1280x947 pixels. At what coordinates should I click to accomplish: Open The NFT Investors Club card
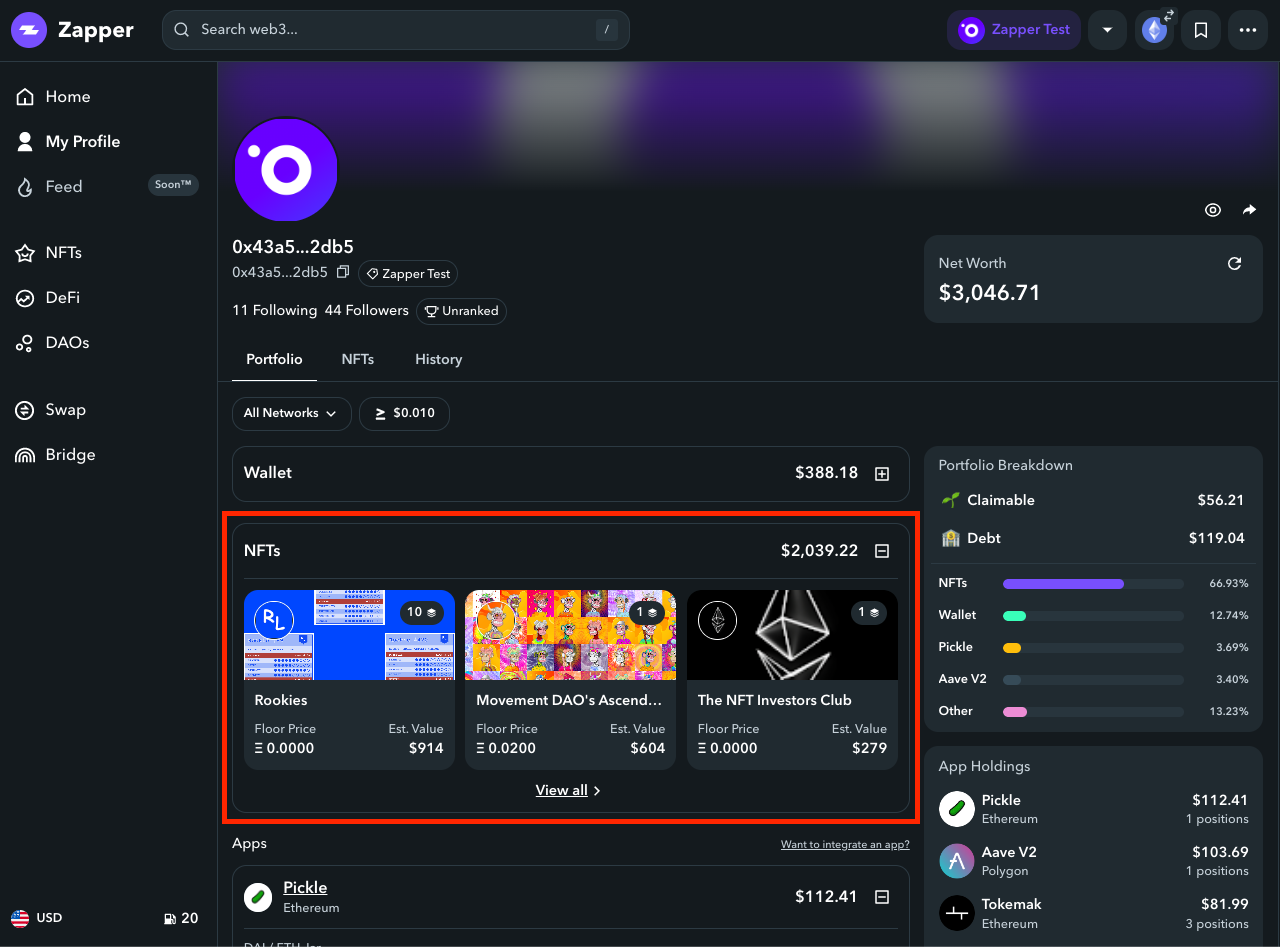coord(792,679)
